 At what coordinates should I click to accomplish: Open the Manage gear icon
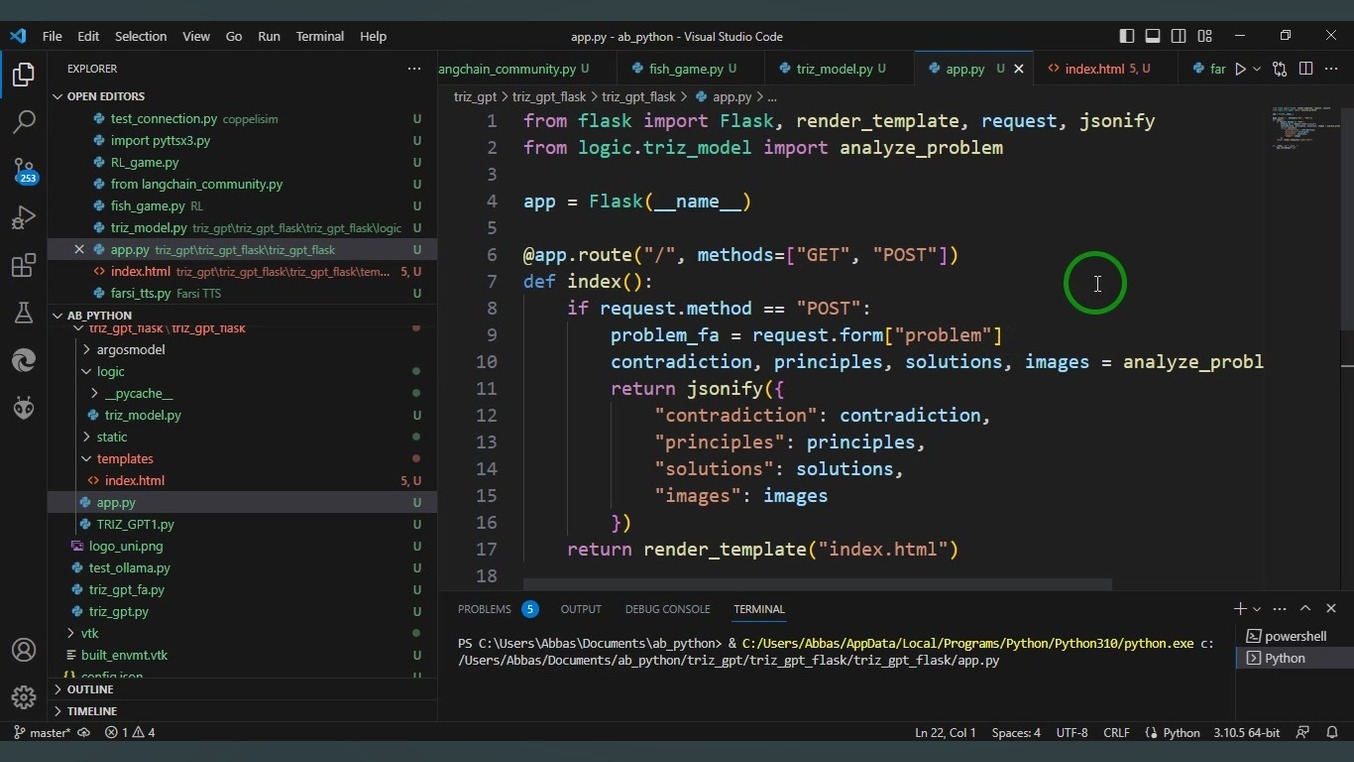tap(24, 697)
